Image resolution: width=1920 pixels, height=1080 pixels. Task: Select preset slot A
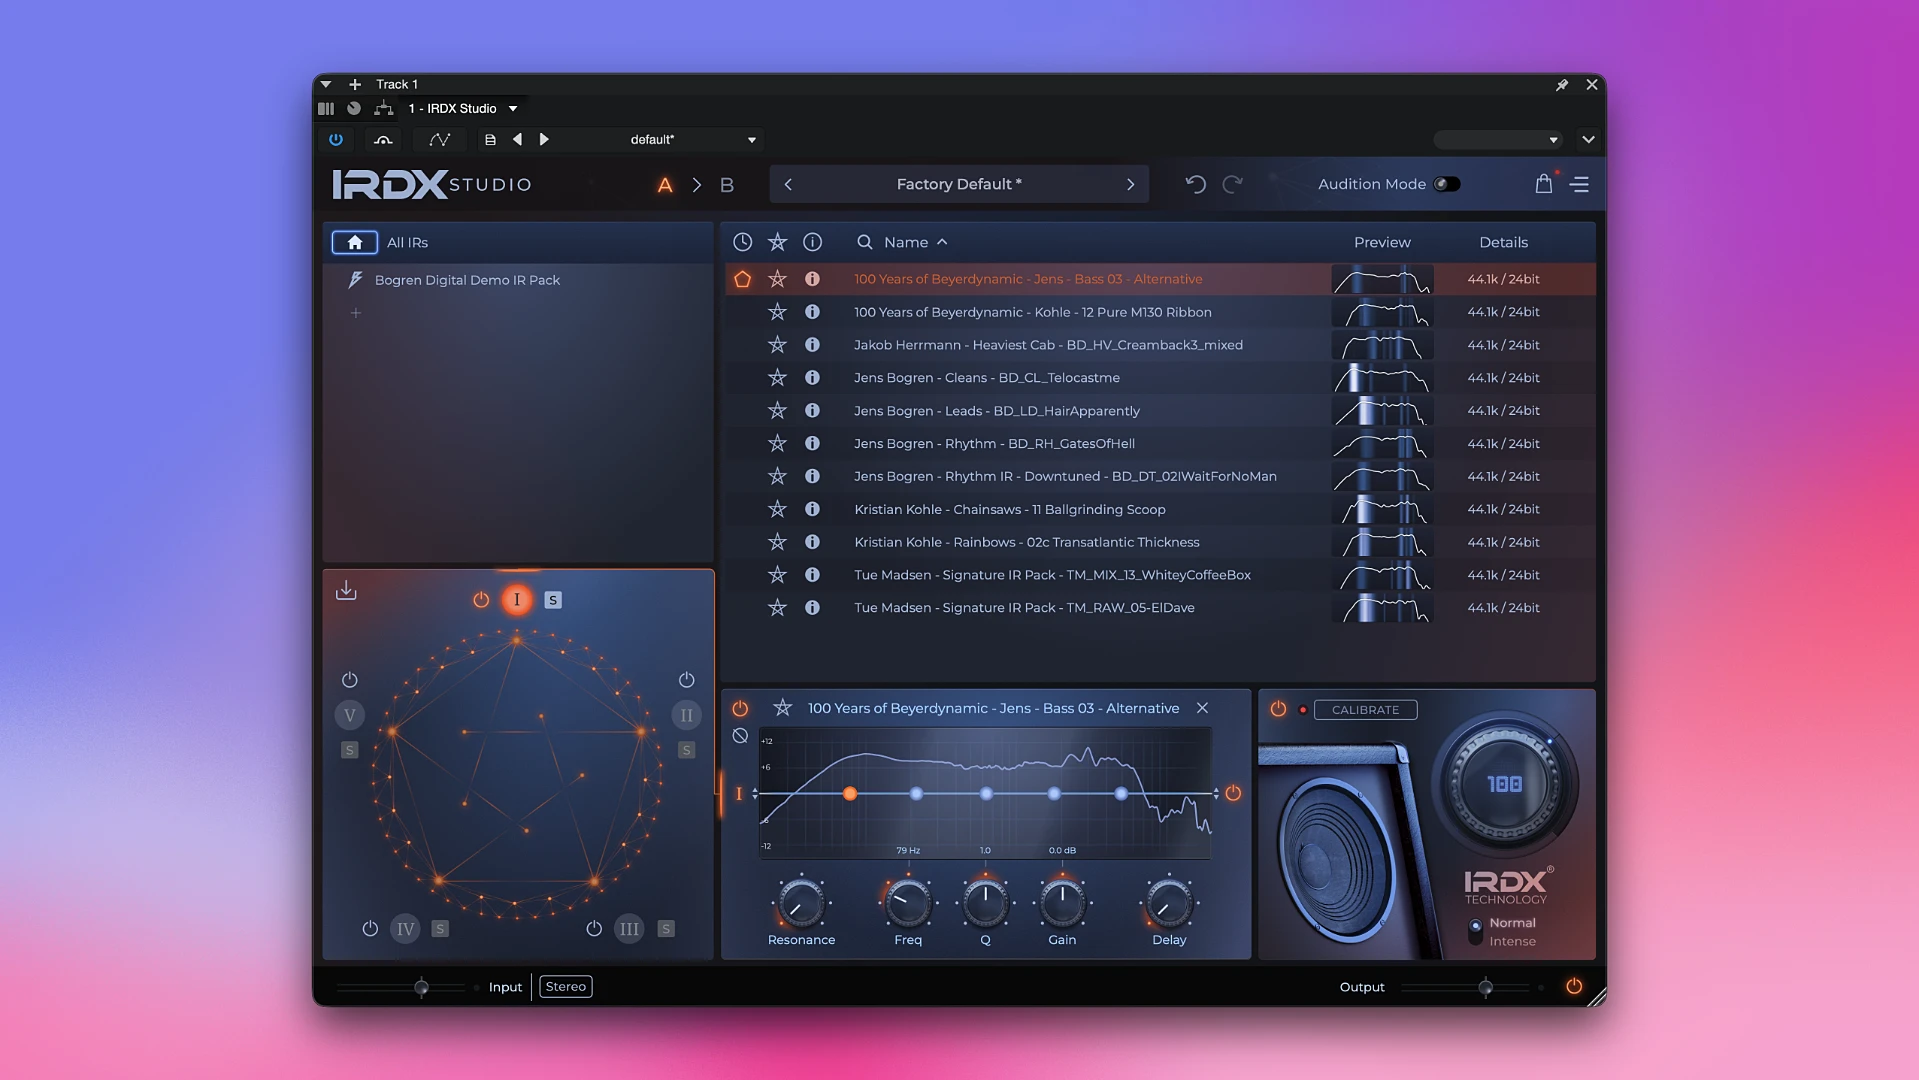click(x=665, y=185)
